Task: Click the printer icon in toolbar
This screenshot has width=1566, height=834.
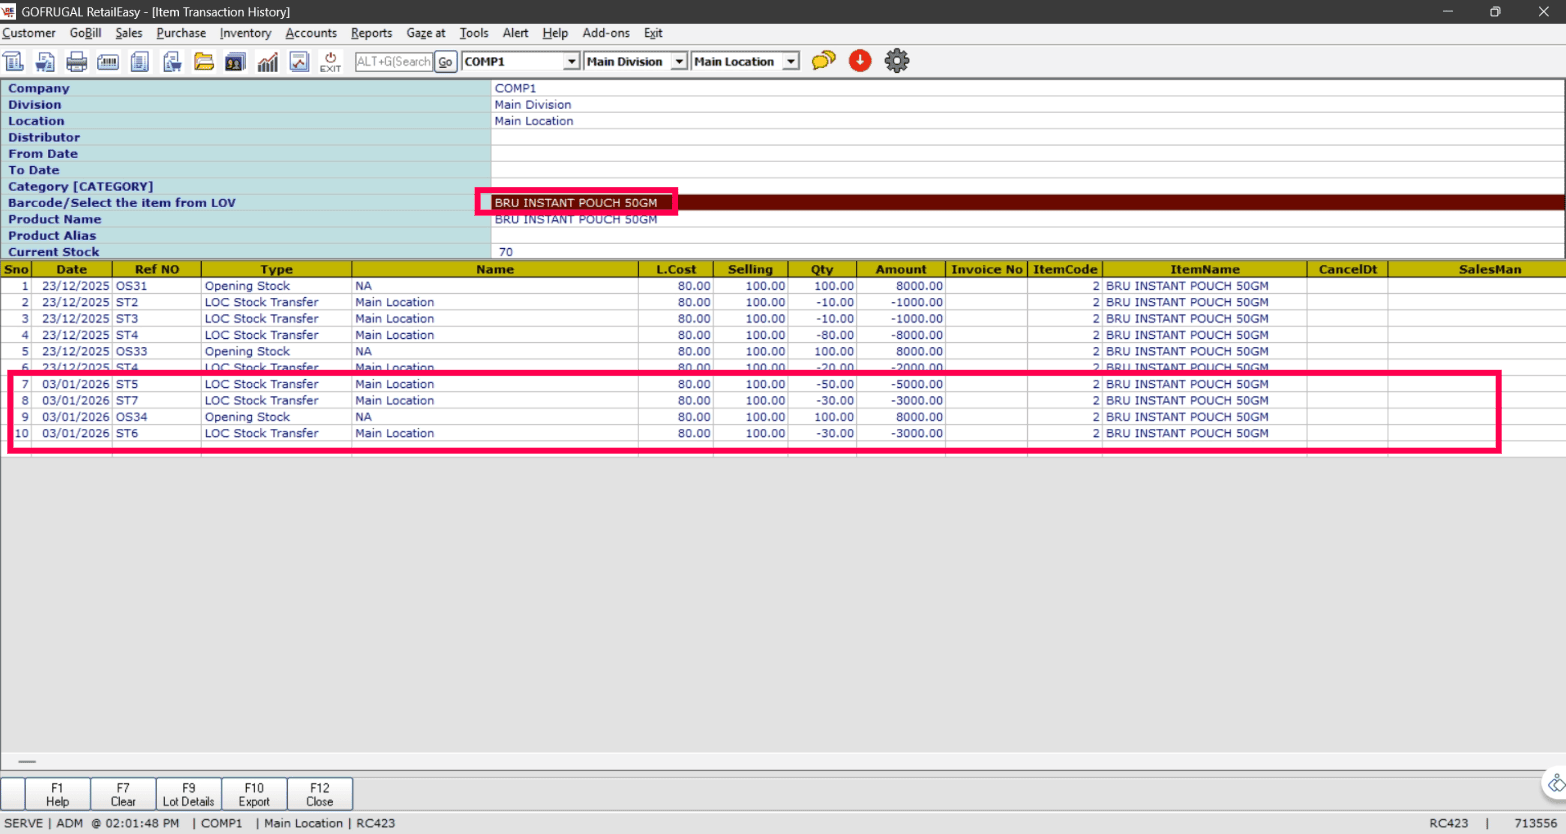Action: click(76, 62)
